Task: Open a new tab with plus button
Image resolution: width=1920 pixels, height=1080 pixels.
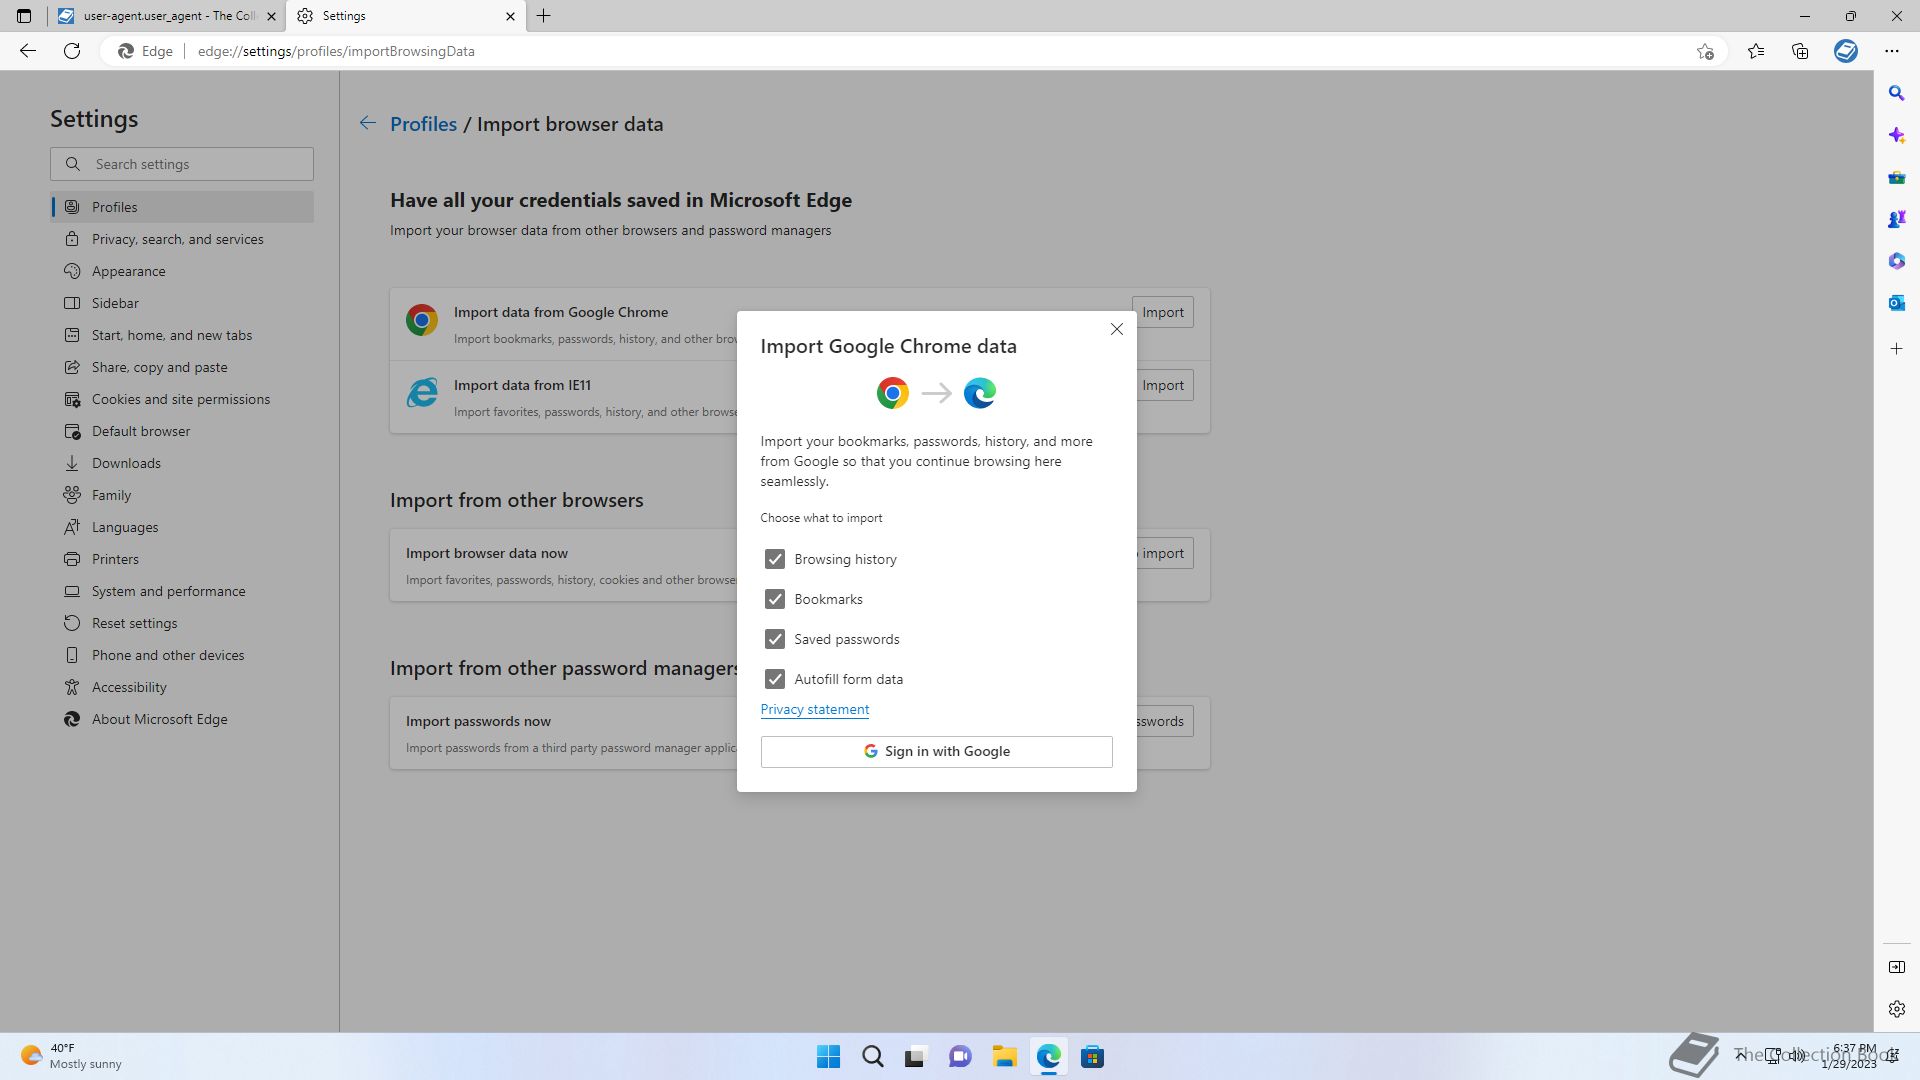Action: pyautogui.click(x=544, y=16)
